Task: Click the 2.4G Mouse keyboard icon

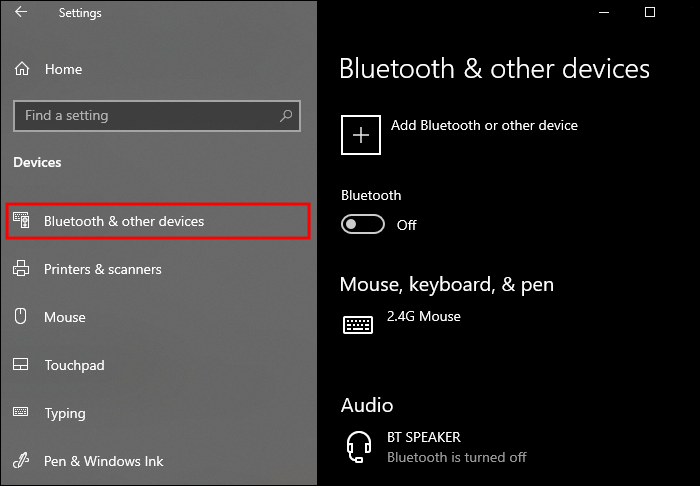Action: 358,324
